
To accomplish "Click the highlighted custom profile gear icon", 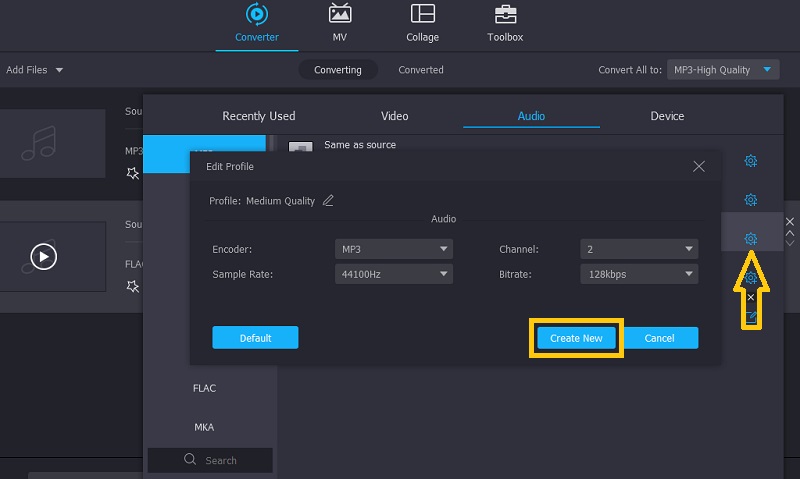I will [x=751, y=239].
